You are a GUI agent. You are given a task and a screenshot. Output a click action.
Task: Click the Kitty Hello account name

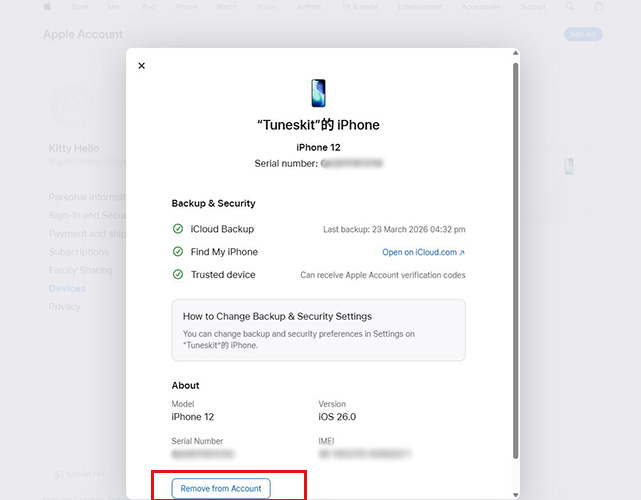tap(74, 148)
